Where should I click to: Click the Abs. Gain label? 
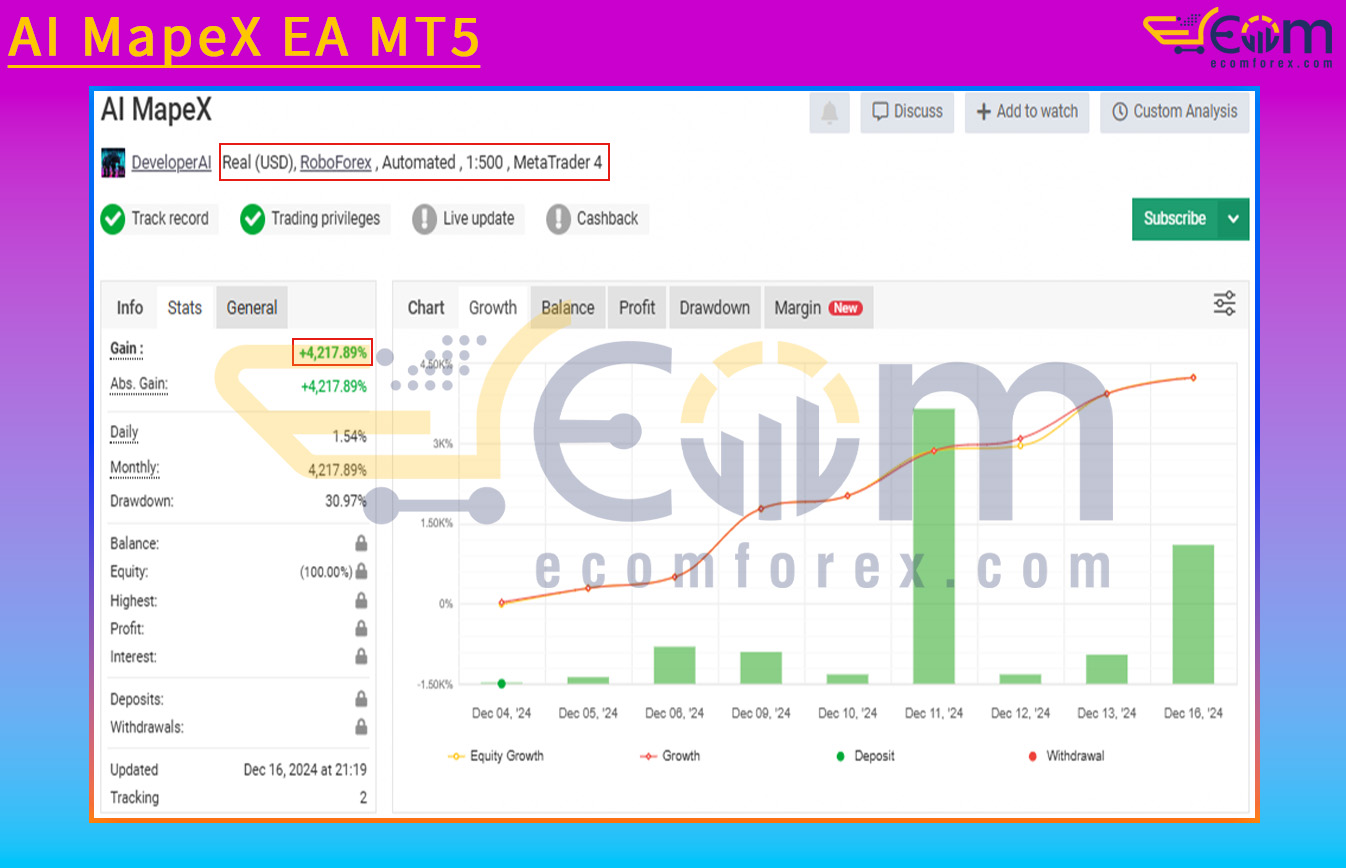click(x=139, y=384)
